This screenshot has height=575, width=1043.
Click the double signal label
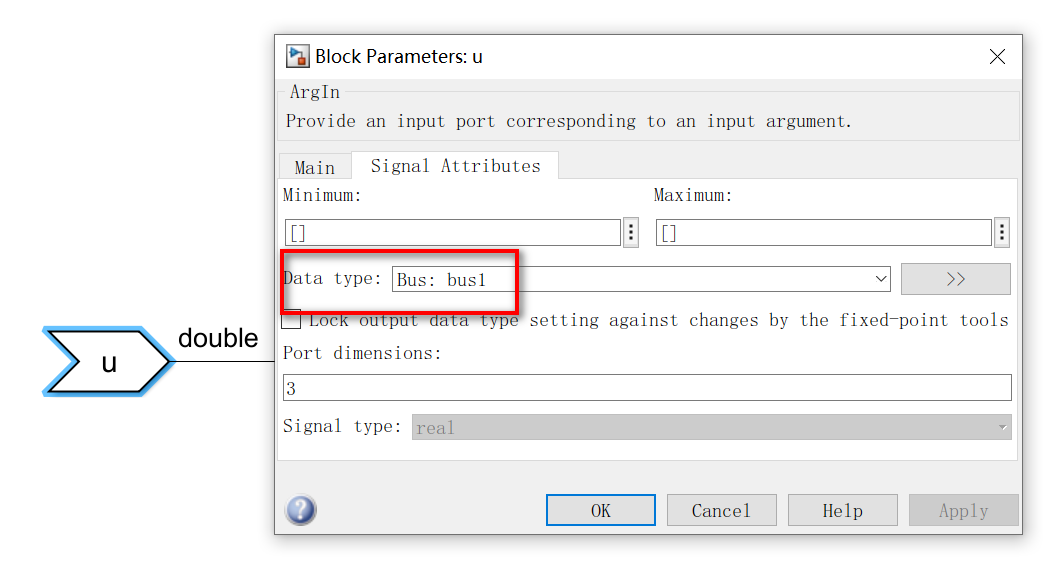pos(218,339)
